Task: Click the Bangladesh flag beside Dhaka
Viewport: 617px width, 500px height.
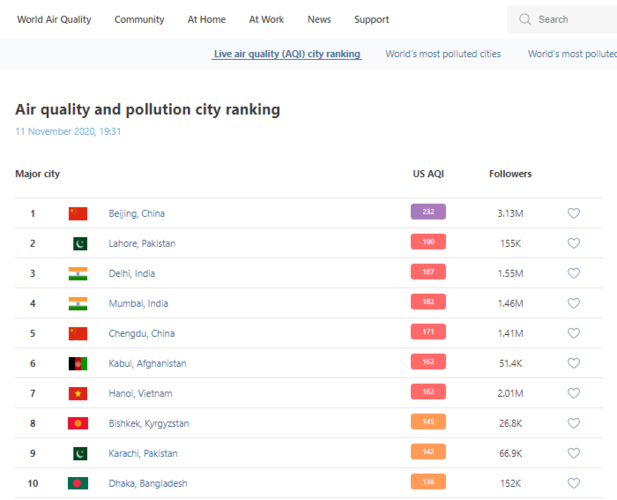Action: pos(78,483)
